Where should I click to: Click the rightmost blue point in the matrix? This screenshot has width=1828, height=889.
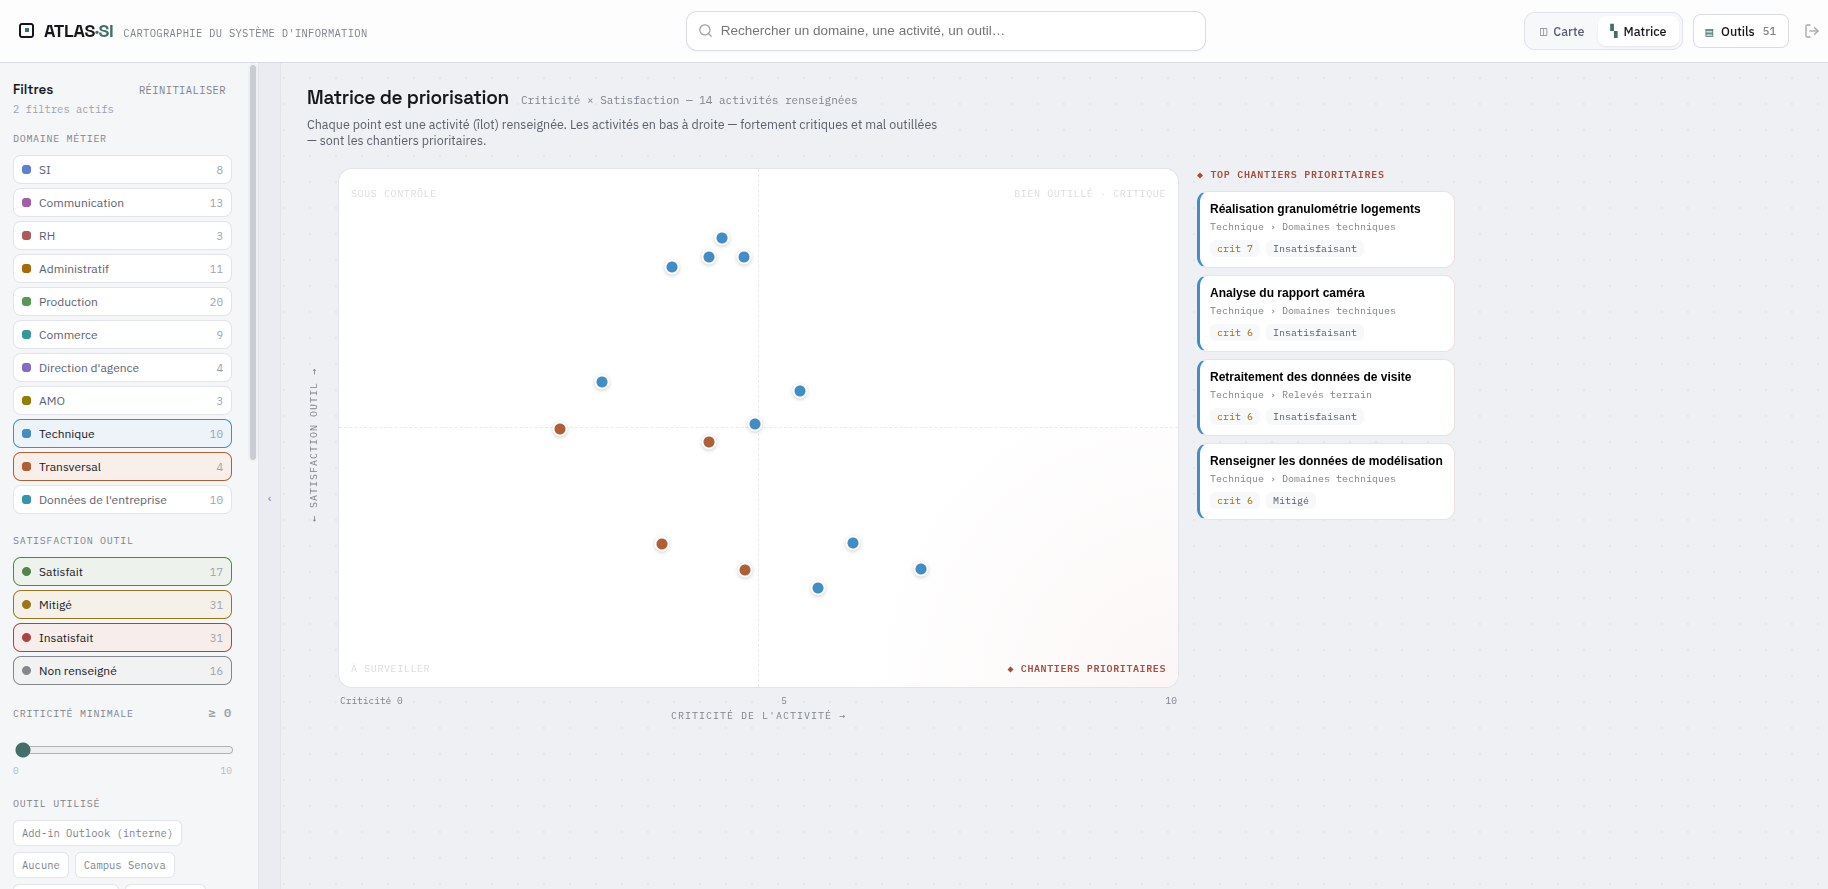pos(921,569)
